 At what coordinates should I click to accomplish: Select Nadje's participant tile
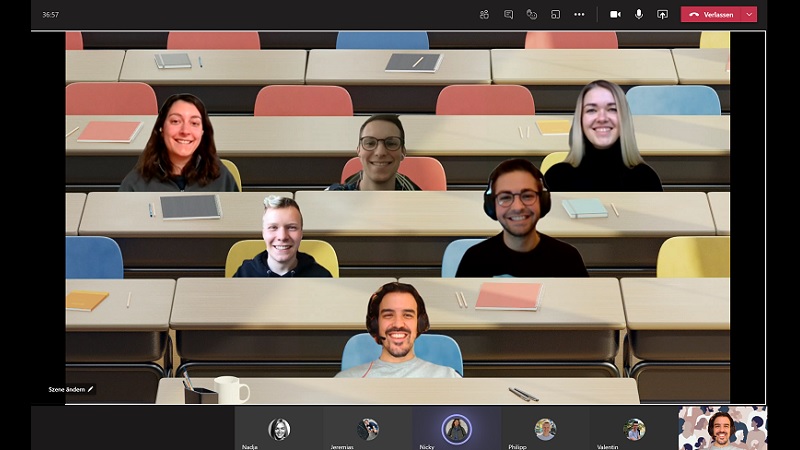coord(279,429)
